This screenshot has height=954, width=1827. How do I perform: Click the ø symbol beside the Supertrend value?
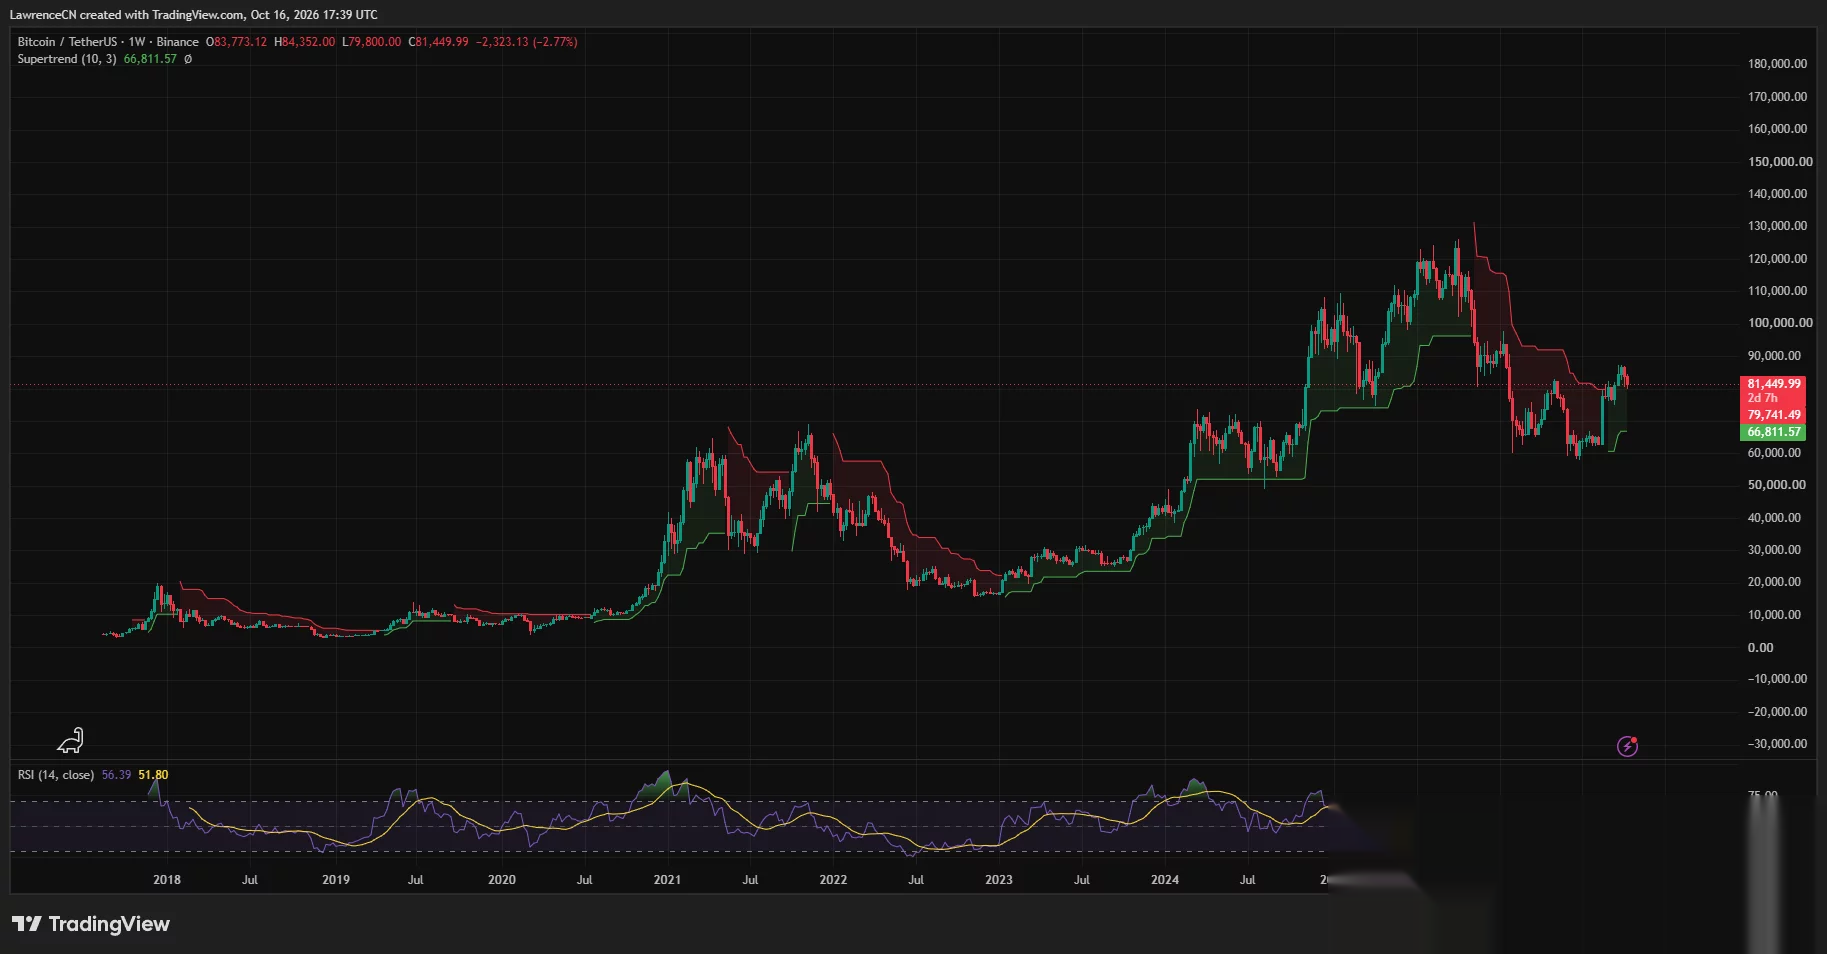(x=188, y=59)
